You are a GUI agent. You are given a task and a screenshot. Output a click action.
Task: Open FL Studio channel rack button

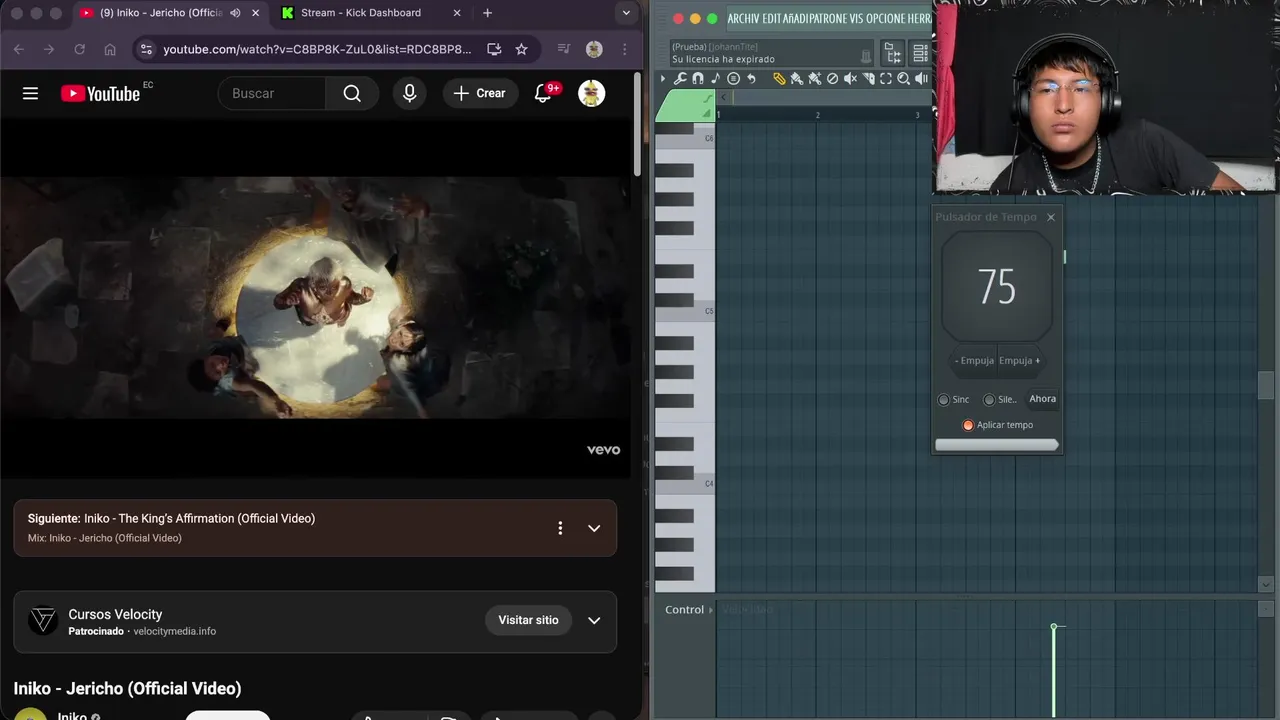pyautogui.click(x=921, y=53)
